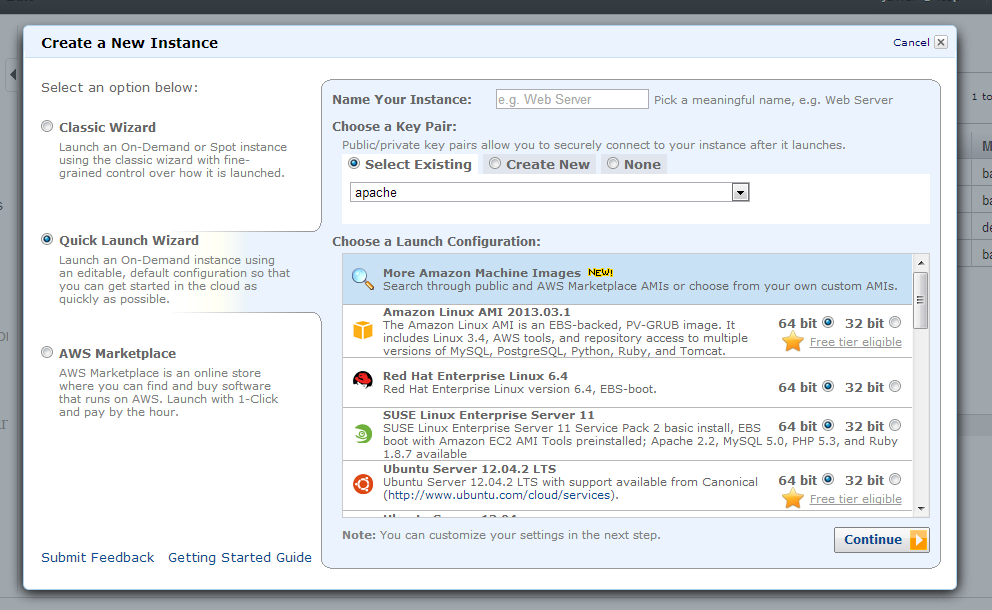Select 64 bit for Red Hat Enterprise Linux
The height and width of the screenshot is (610, 992).
pyautogui.click(x=828, y=386)
